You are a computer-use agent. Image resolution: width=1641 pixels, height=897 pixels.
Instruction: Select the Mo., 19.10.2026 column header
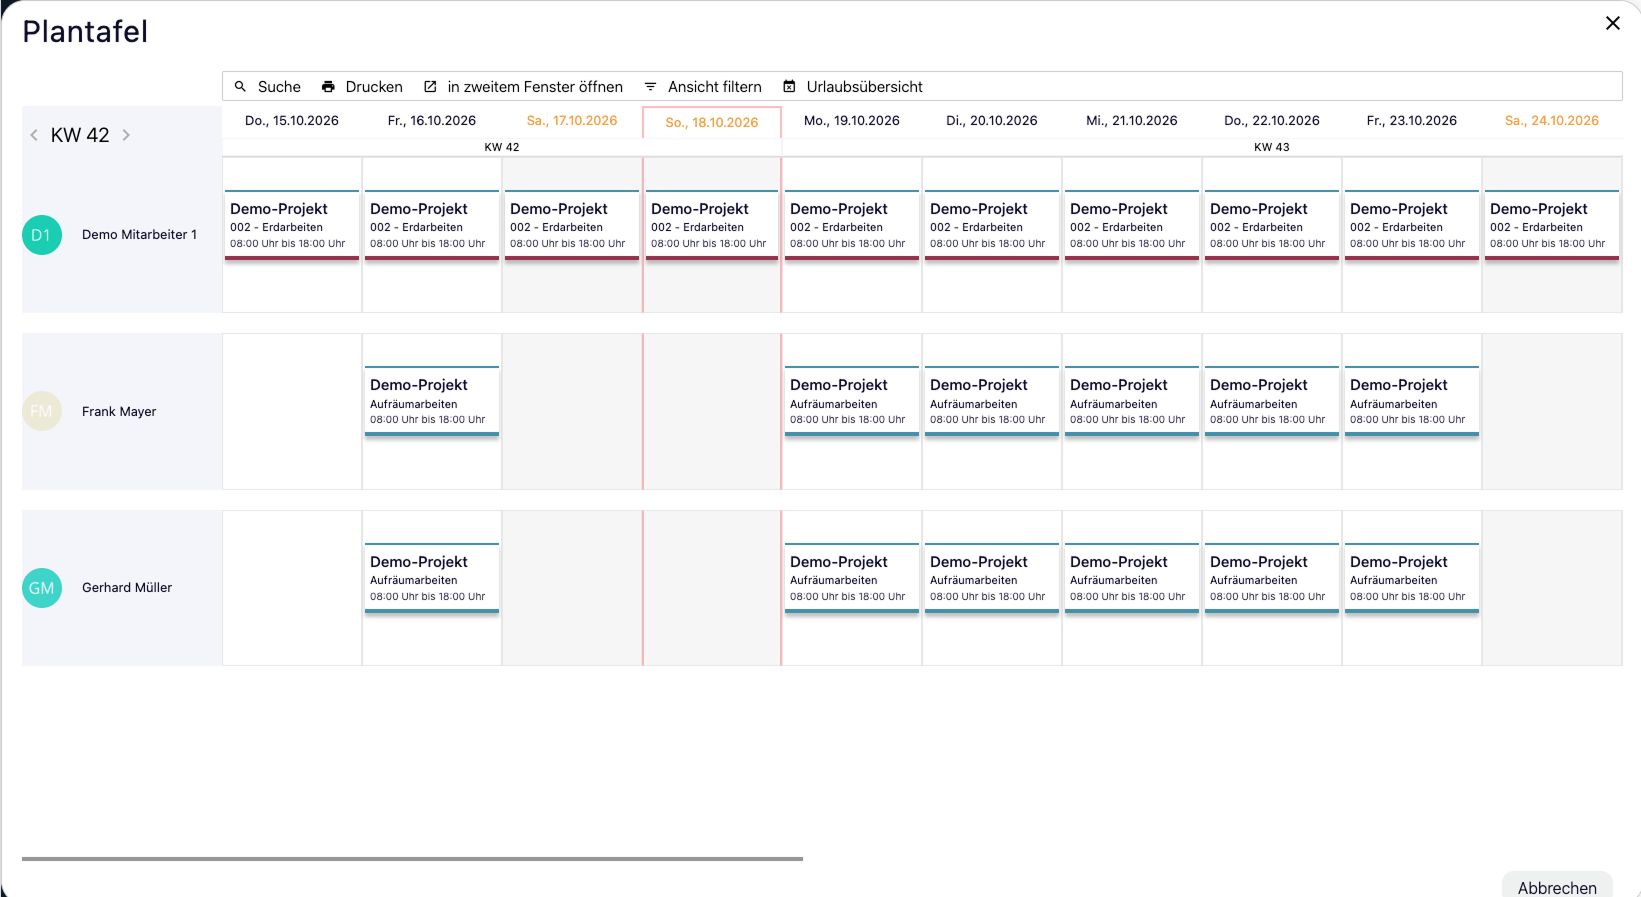pyautogui.click(x=852, y=121)
